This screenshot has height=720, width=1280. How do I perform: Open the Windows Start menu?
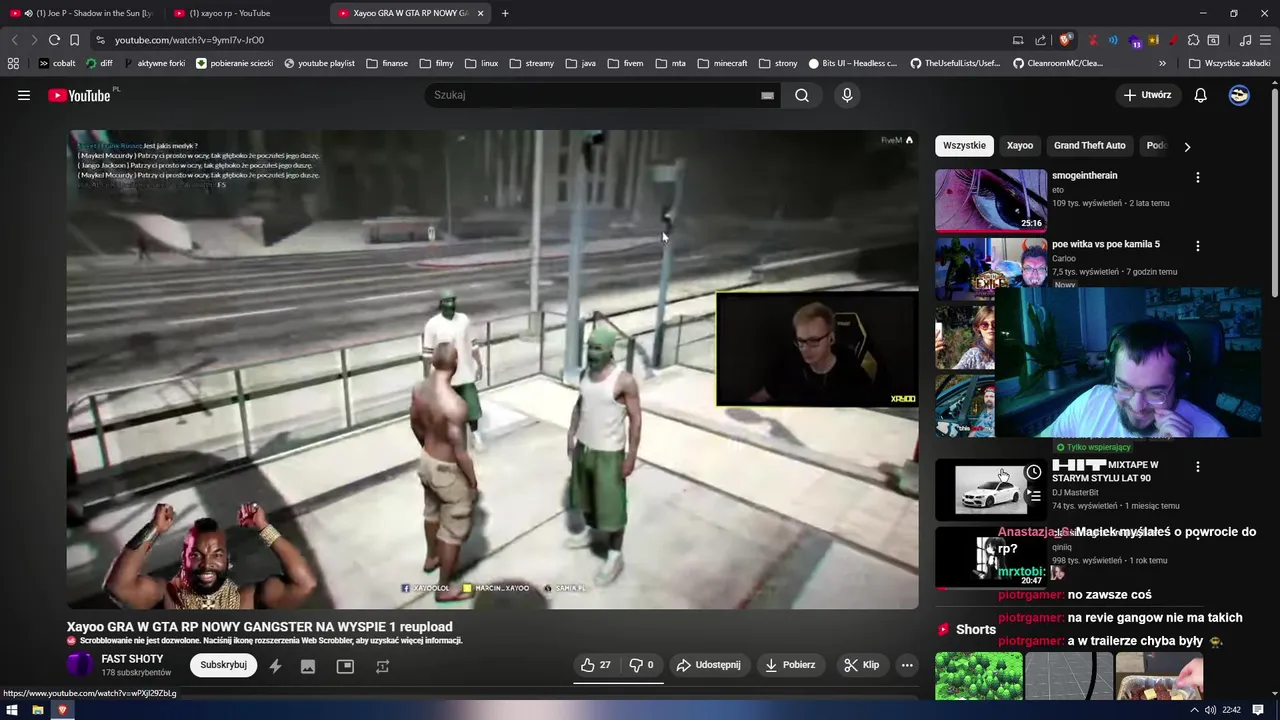[x=12, y=710]
